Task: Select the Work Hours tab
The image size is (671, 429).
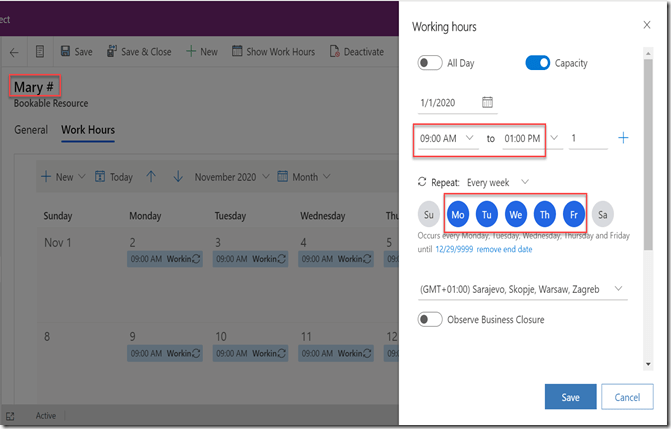Action: pyautogui.click(x=87, y=130)
